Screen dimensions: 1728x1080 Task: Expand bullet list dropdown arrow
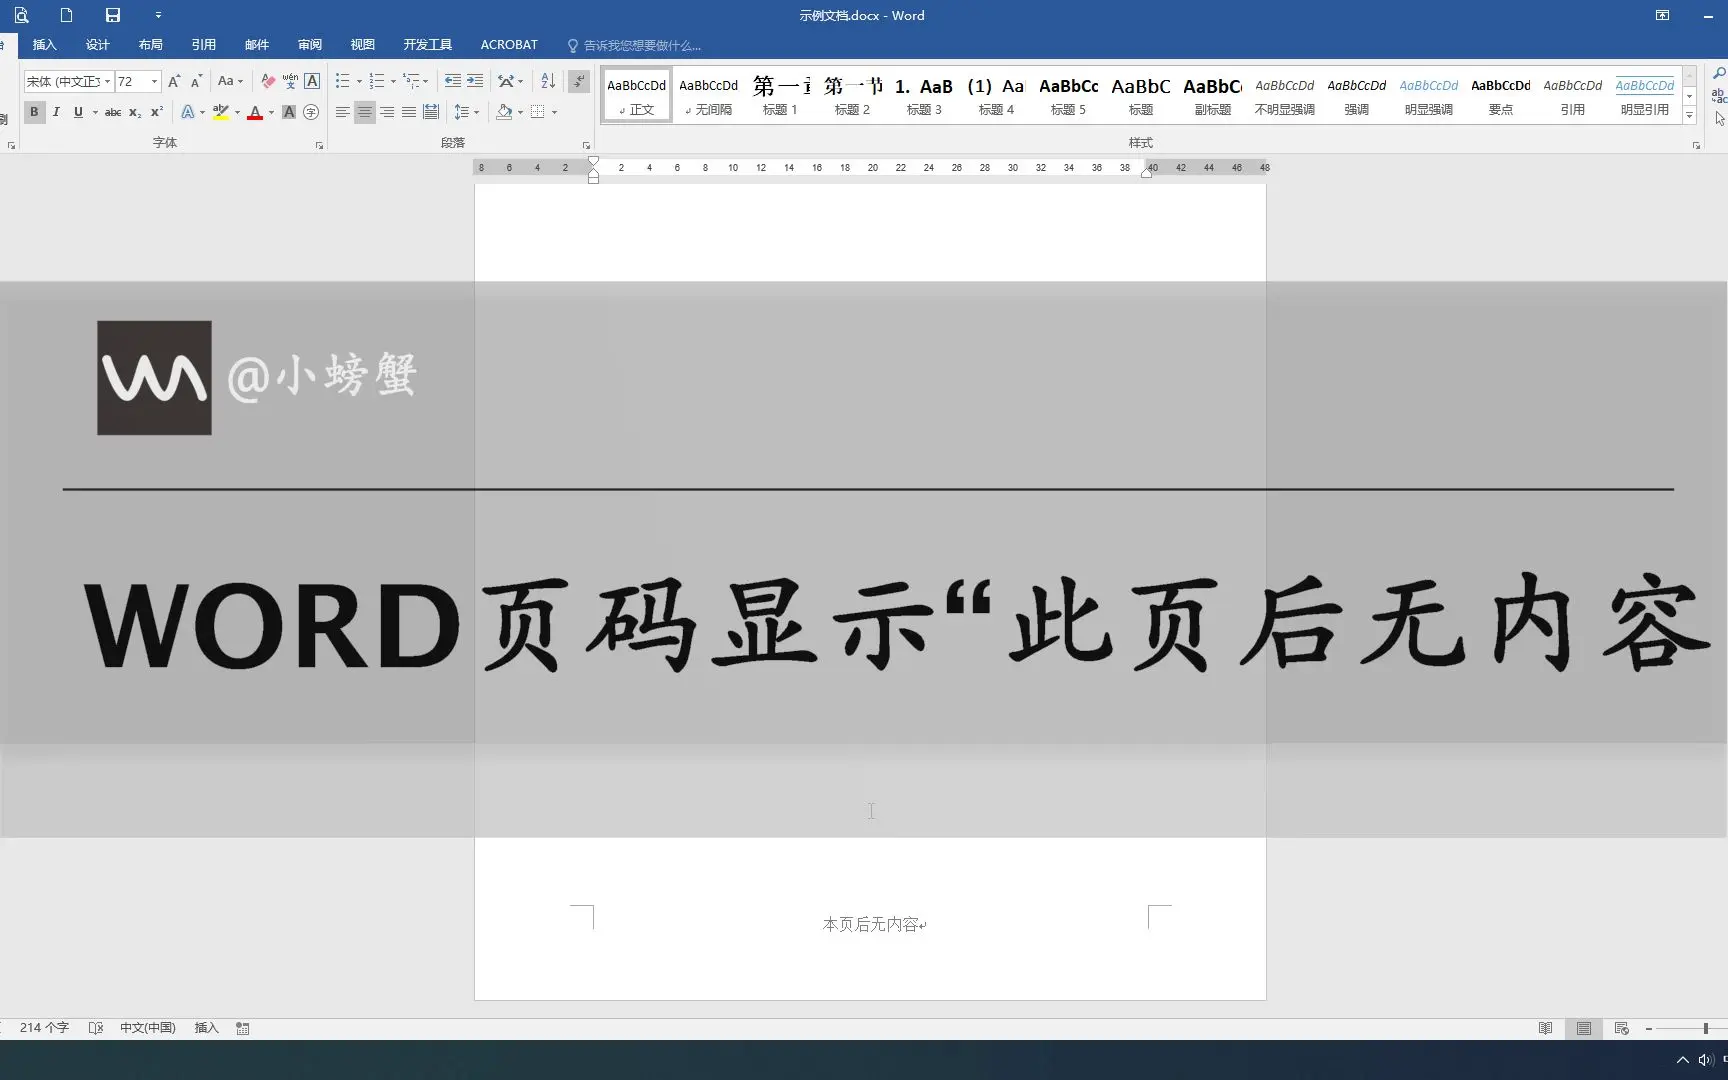[359, 81]
